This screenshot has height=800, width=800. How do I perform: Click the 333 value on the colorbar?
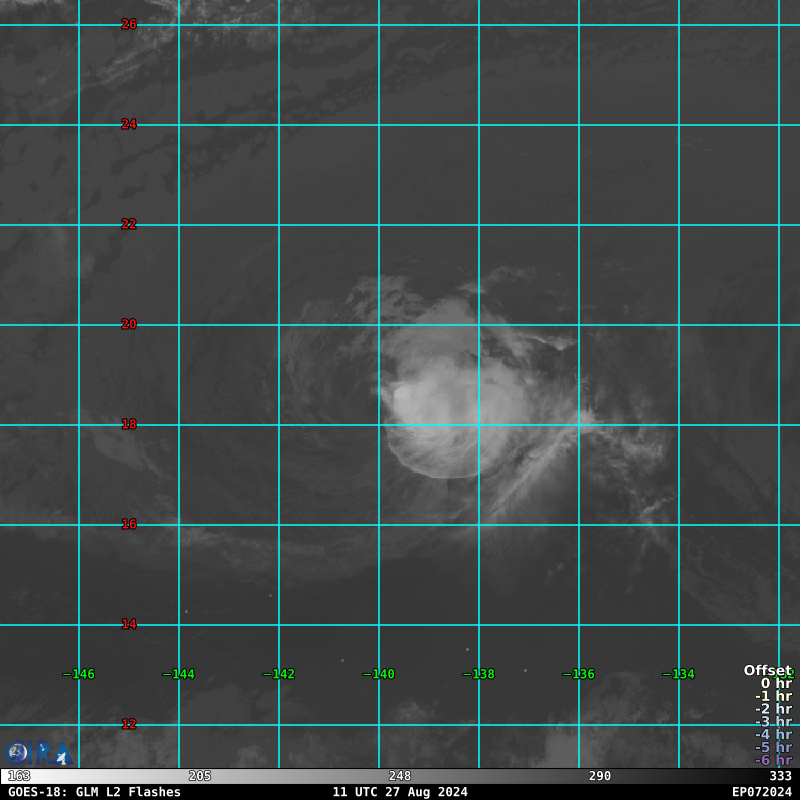pyautogui.click(x=780, y=776)
